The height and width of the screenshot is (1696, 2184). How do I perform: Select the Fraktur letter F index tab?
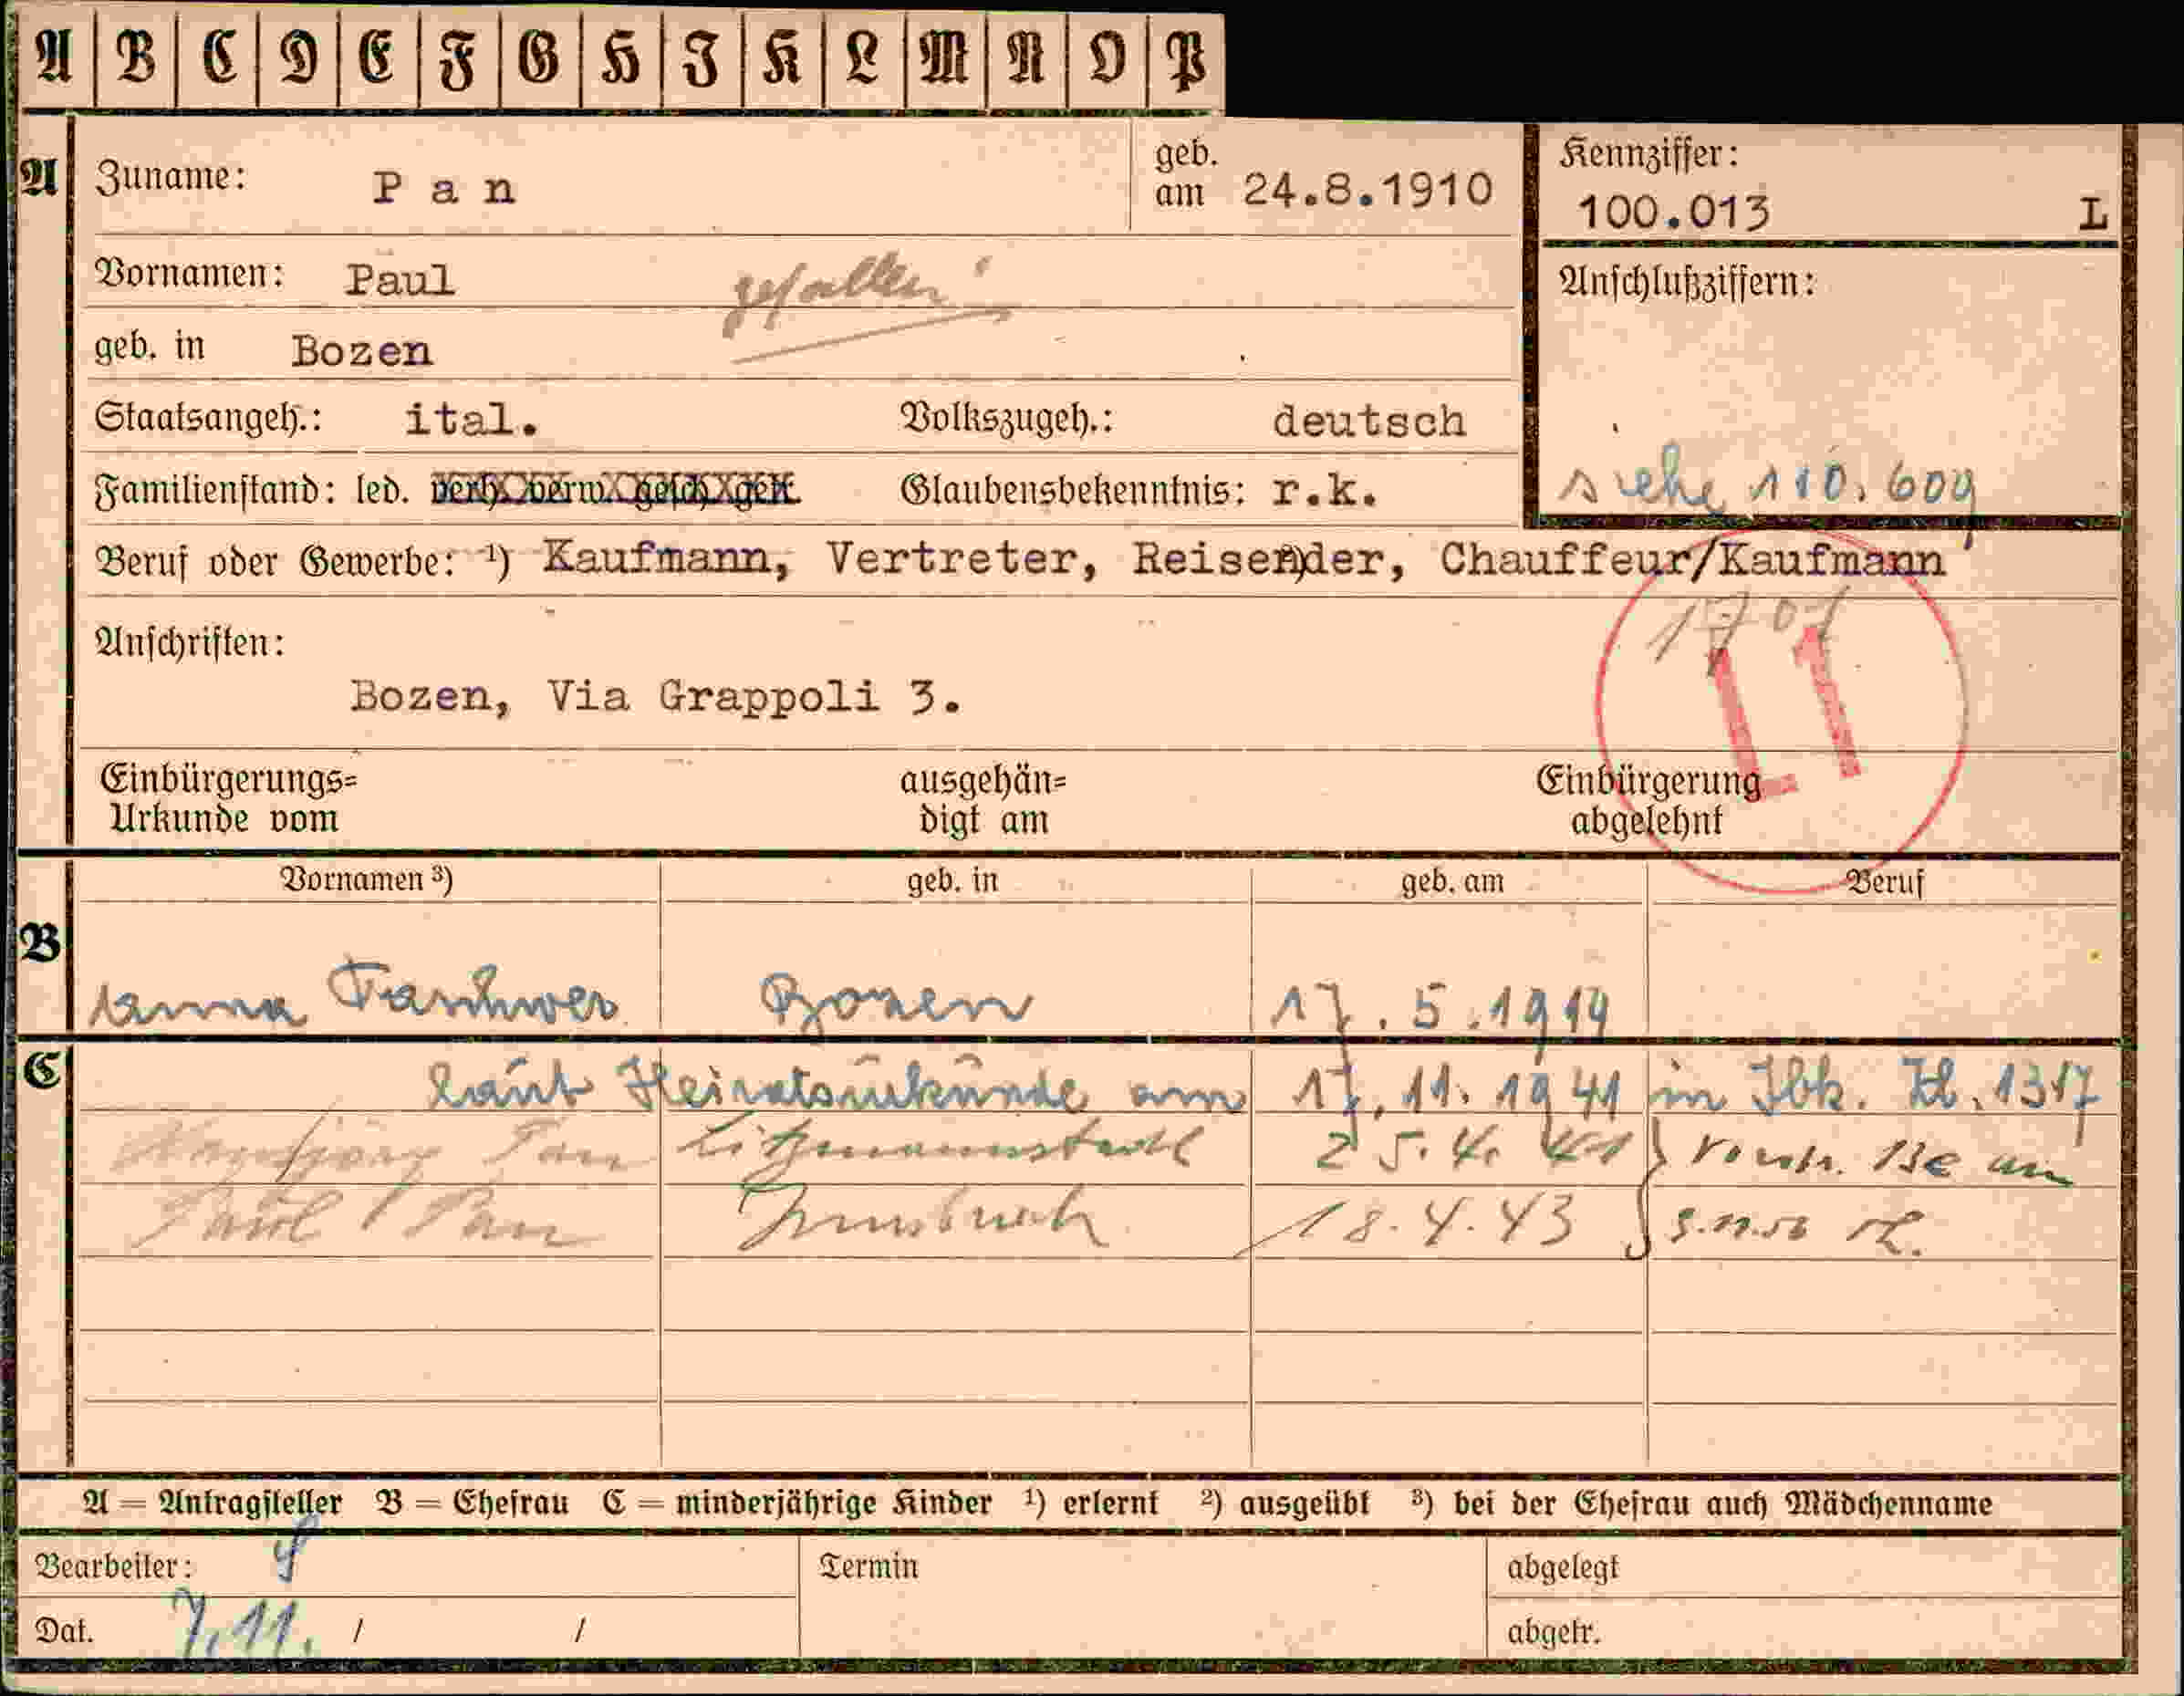pyautogui.click(x=460, y=58)
